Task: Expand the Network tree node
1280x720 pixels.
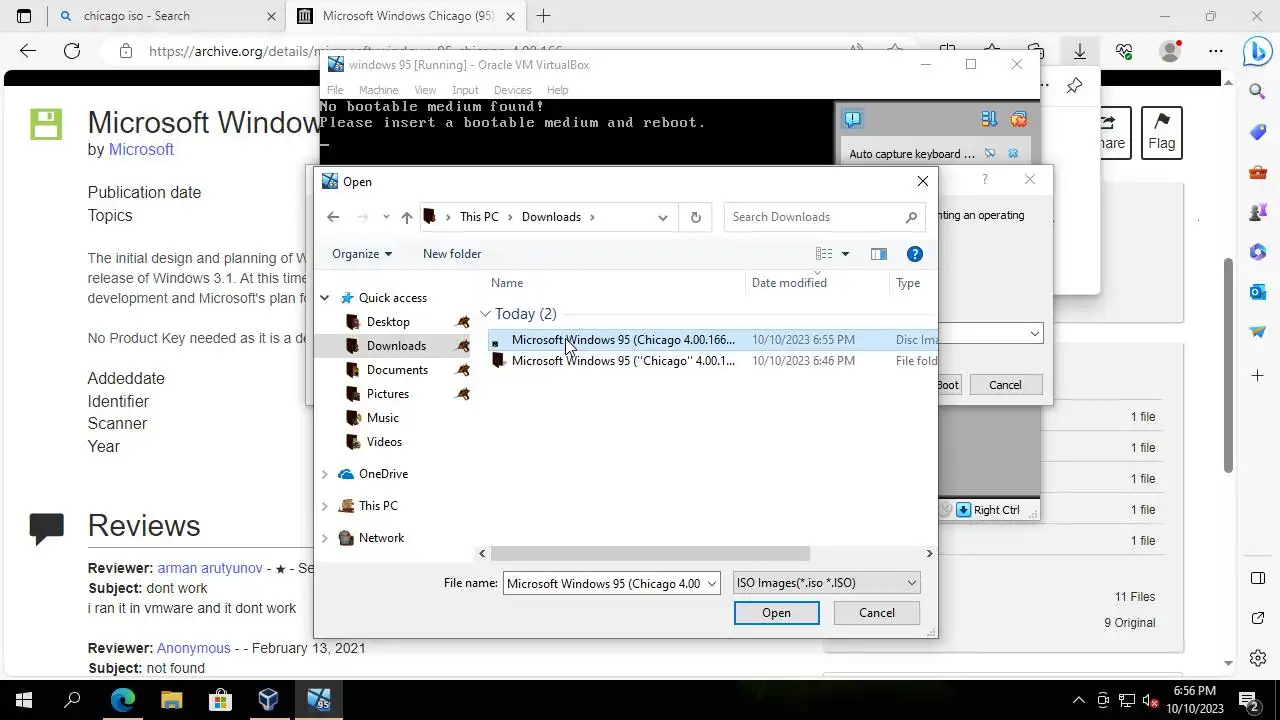Action: 325,538
